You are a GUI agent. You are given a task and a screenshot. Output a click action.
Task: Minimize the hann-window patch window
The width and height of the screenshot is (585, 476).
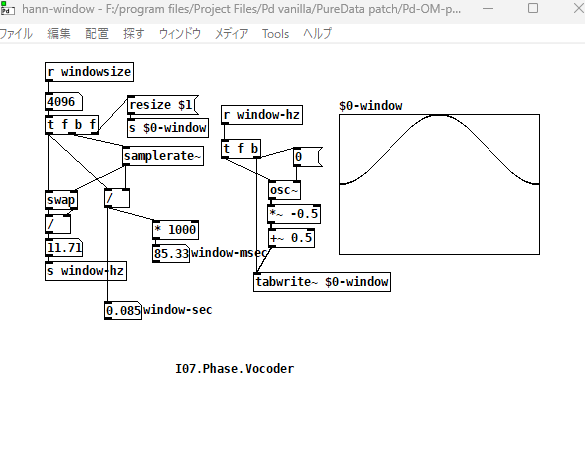click(488, 9)
